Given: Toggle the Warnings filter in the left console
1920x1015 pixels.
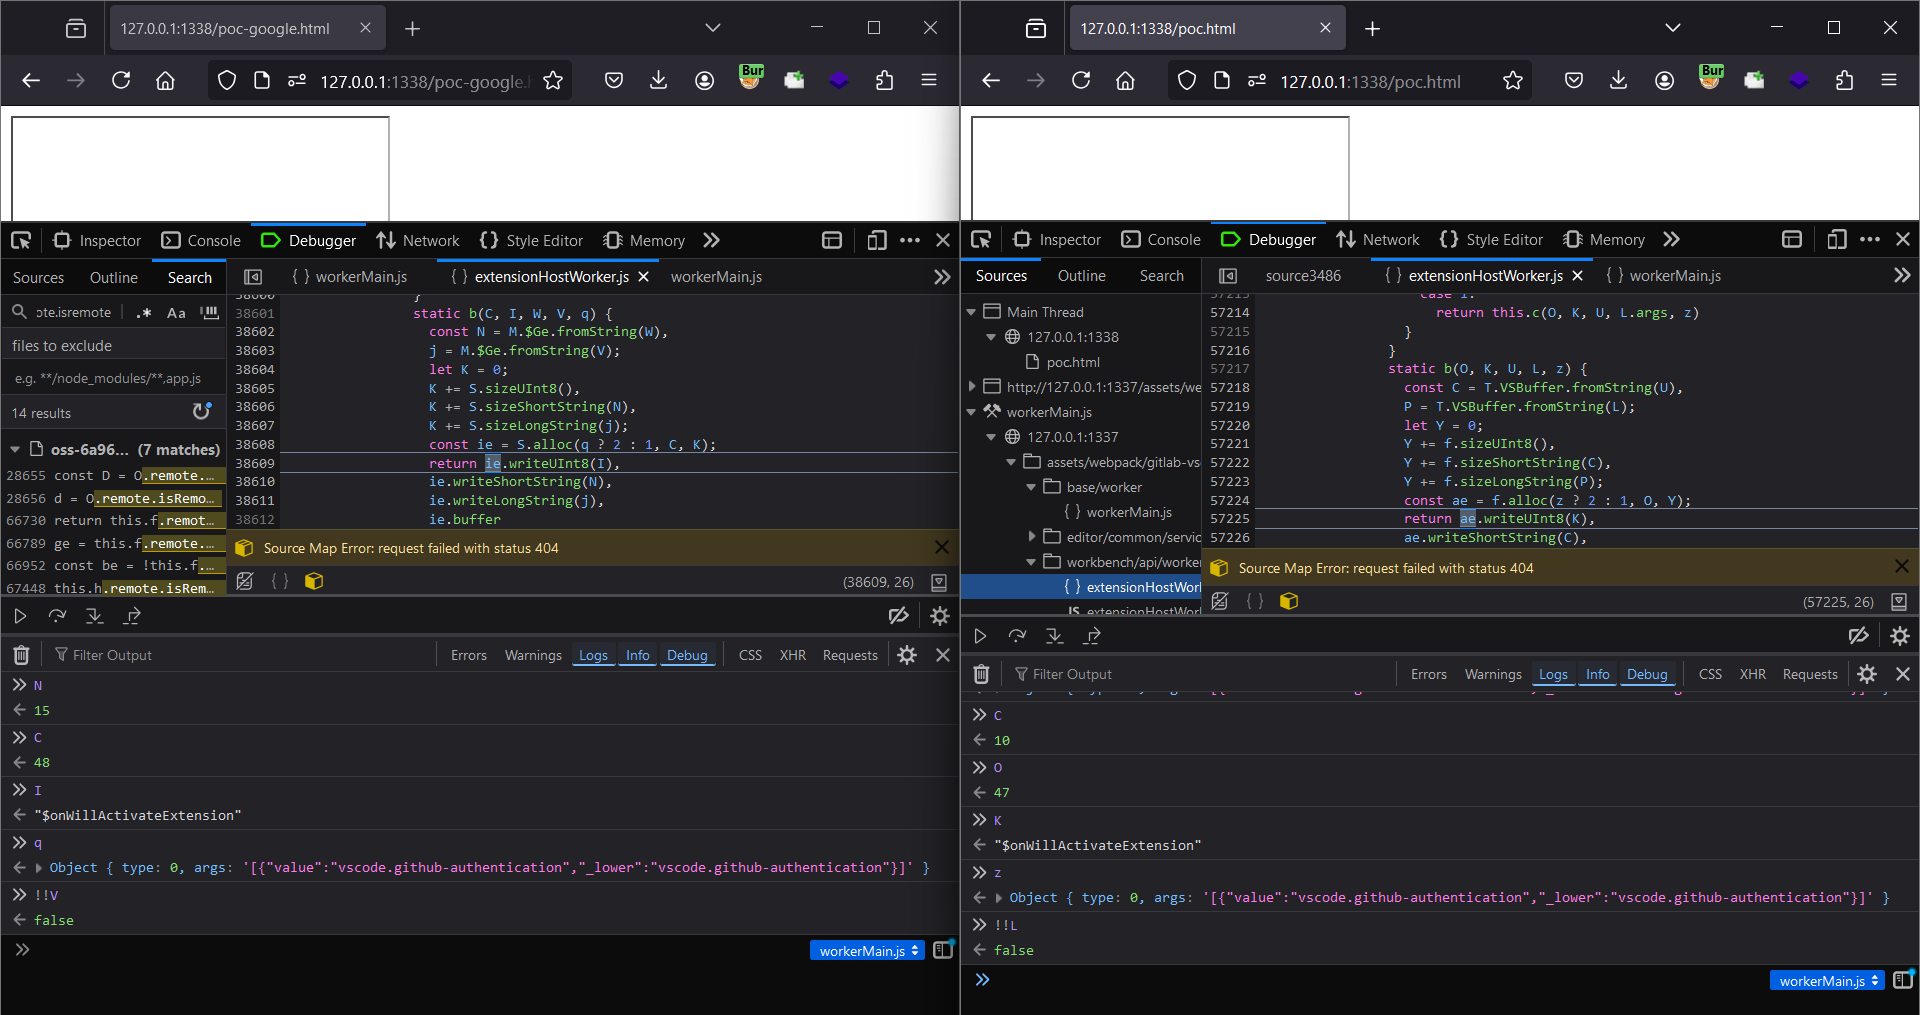Looking at the screenshot, I should coord(533,655).
